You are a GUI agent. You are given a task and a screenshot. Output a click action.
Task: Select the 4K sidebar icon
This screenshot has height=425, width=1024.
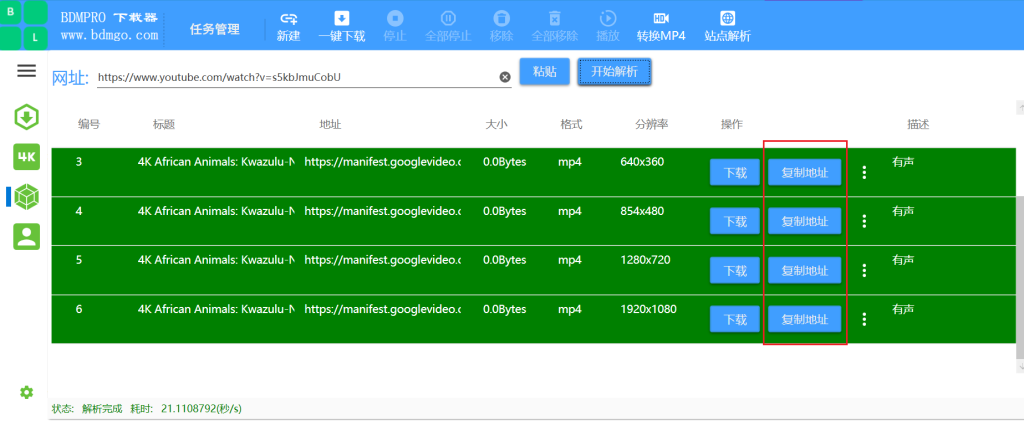[x=27, y=157]
